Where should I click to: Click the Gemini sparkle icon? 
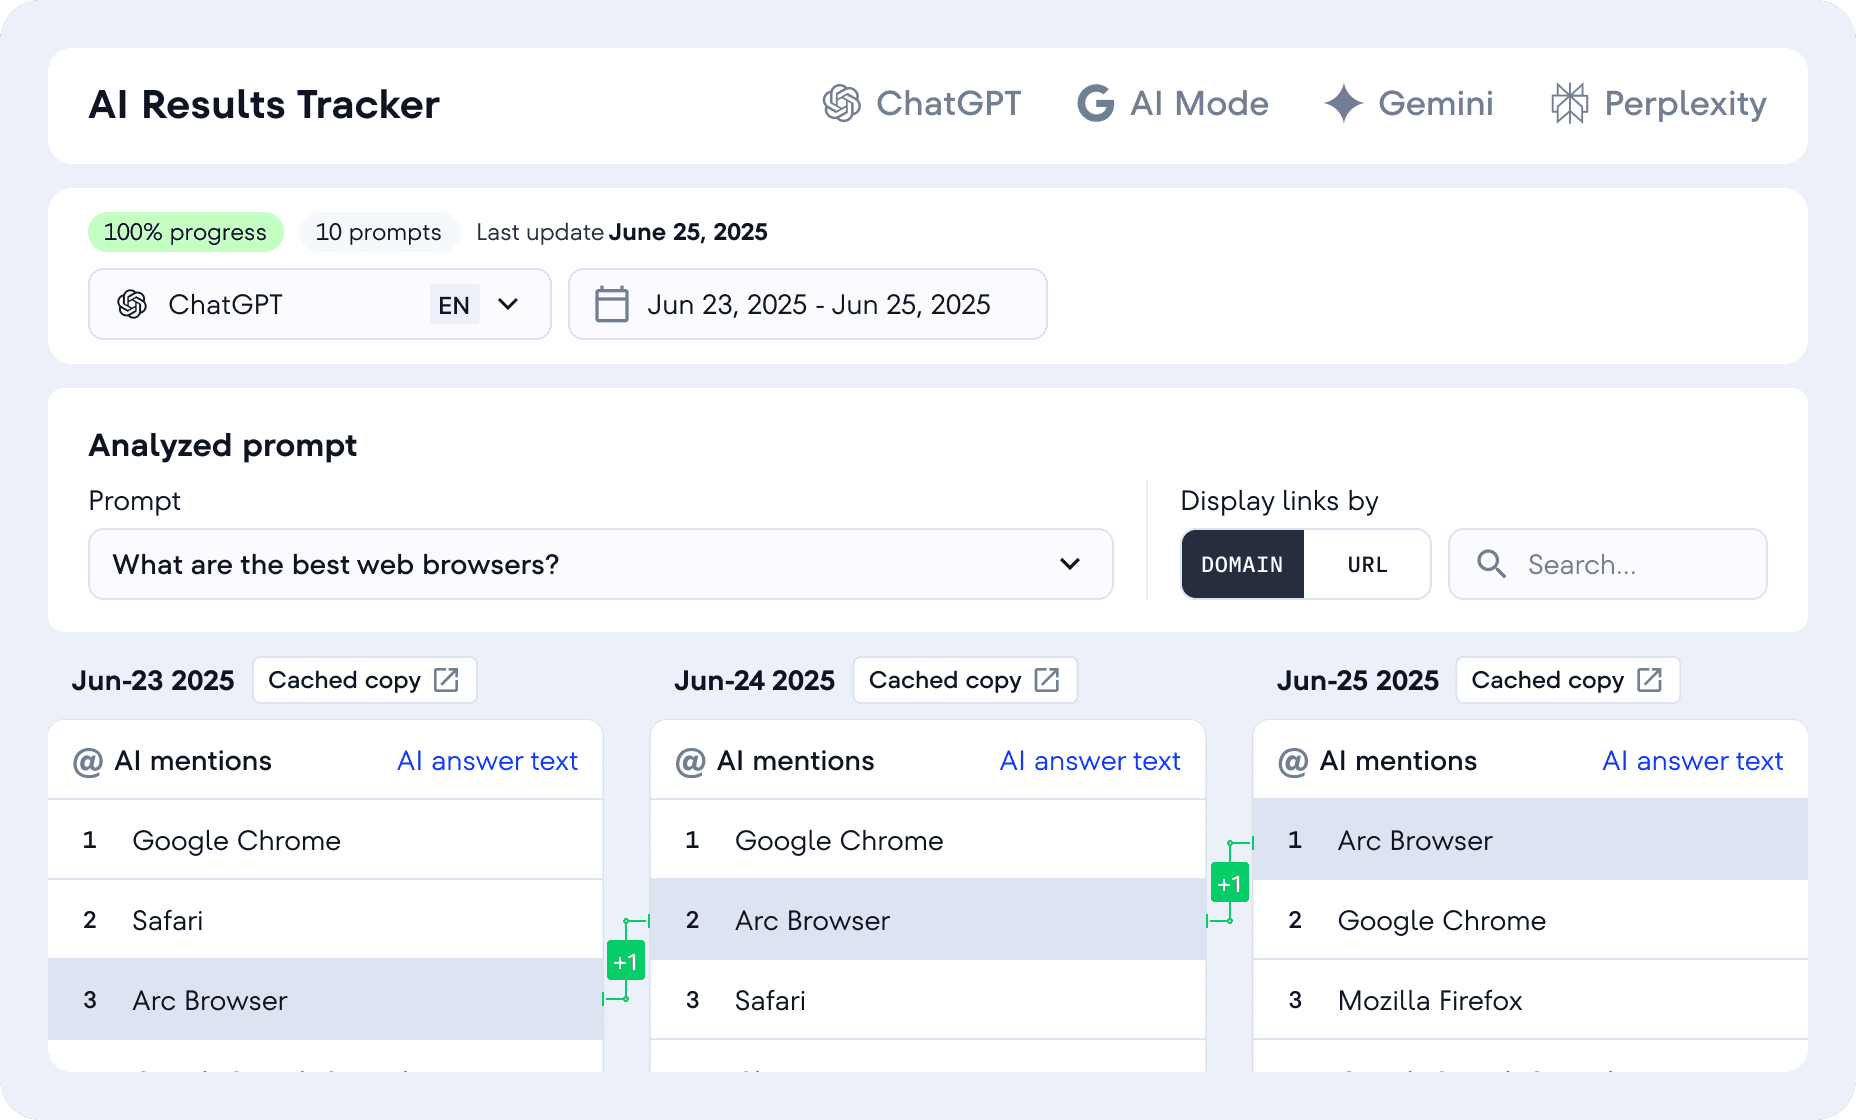click(x=1343, y=103)
